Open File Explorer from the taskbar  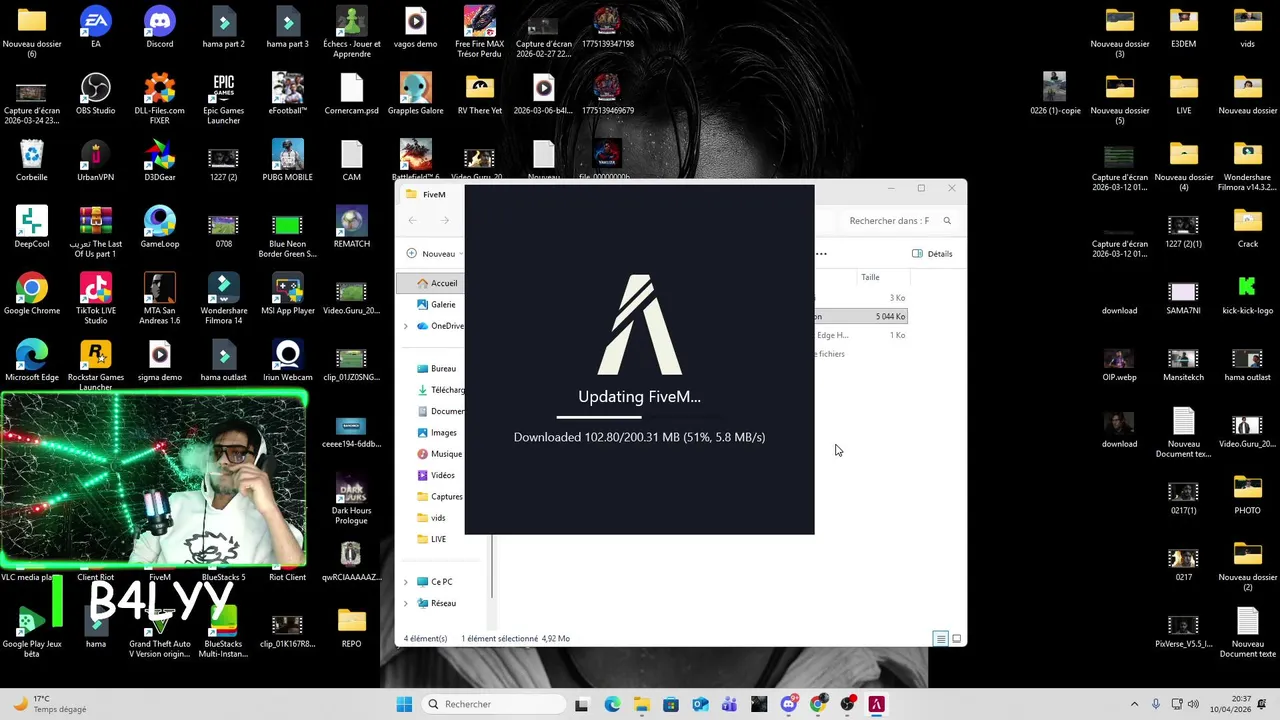(641, 704)
